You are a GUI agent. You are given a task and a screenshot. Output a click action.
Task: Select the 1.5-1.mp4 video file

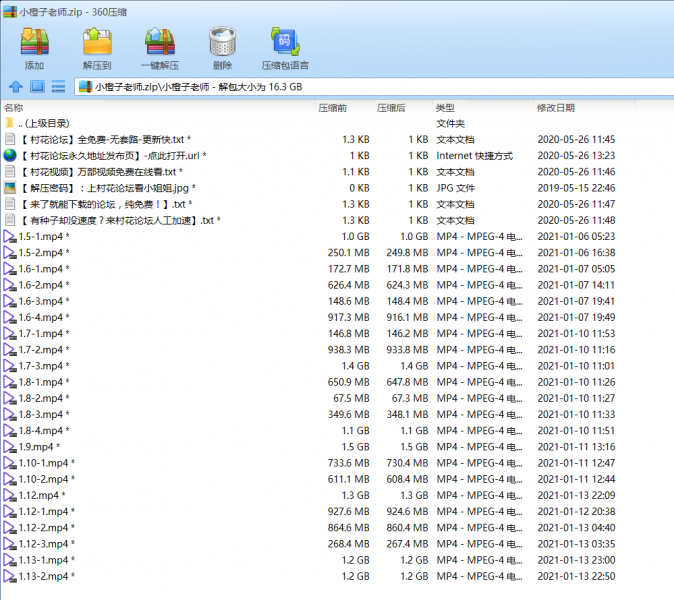[x=43, y=237]
